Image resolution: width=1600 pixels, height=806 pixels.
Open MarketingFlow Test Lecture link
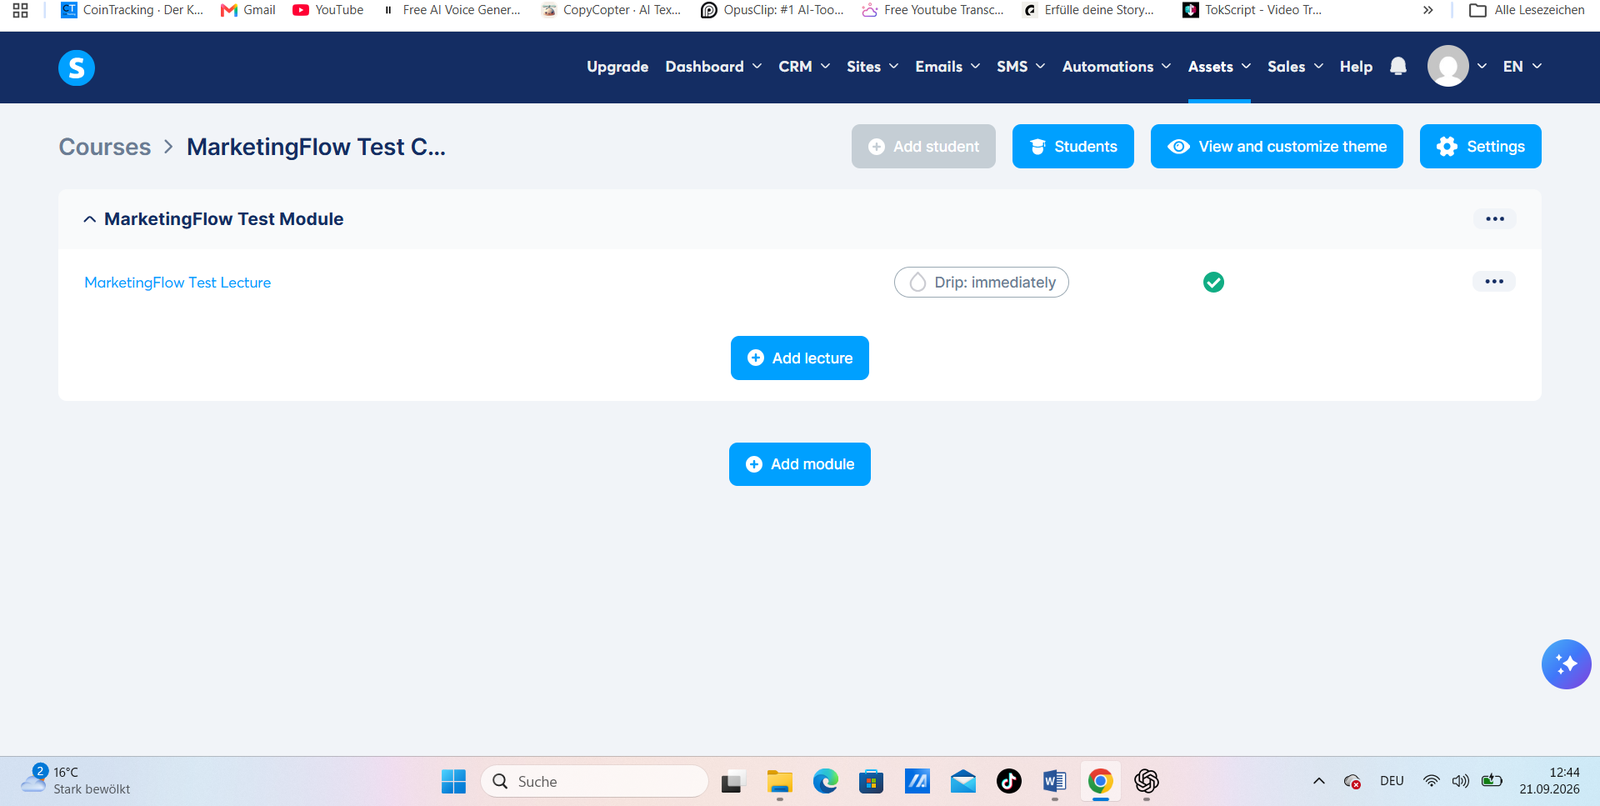coord(177,283)
